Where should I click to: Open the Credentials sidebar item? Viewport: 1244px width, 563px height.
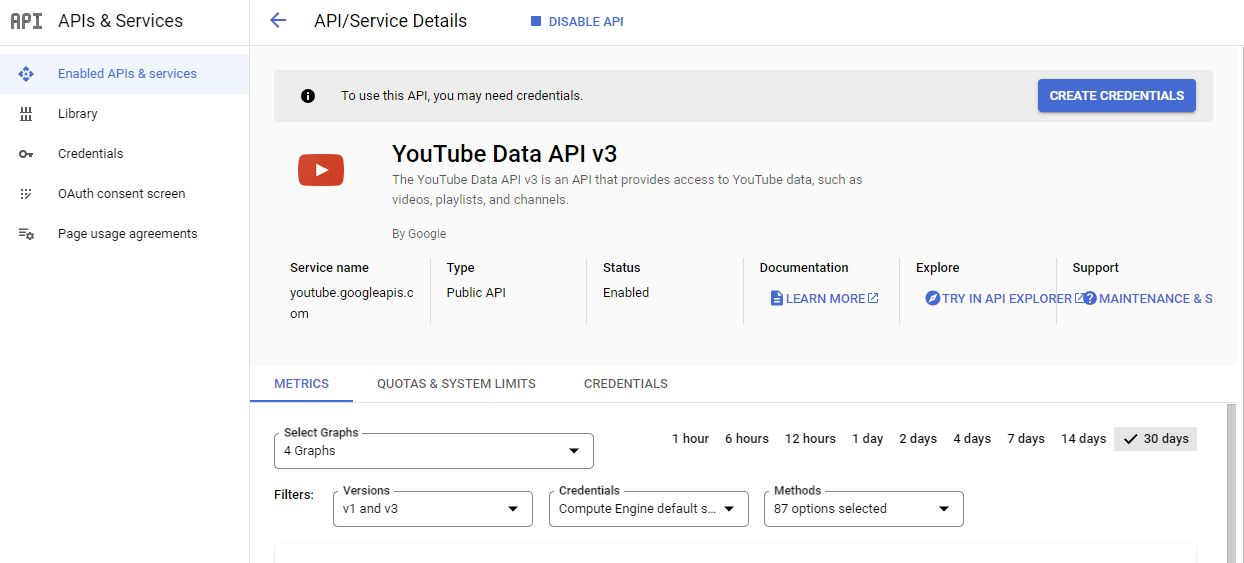click(124, 154)
